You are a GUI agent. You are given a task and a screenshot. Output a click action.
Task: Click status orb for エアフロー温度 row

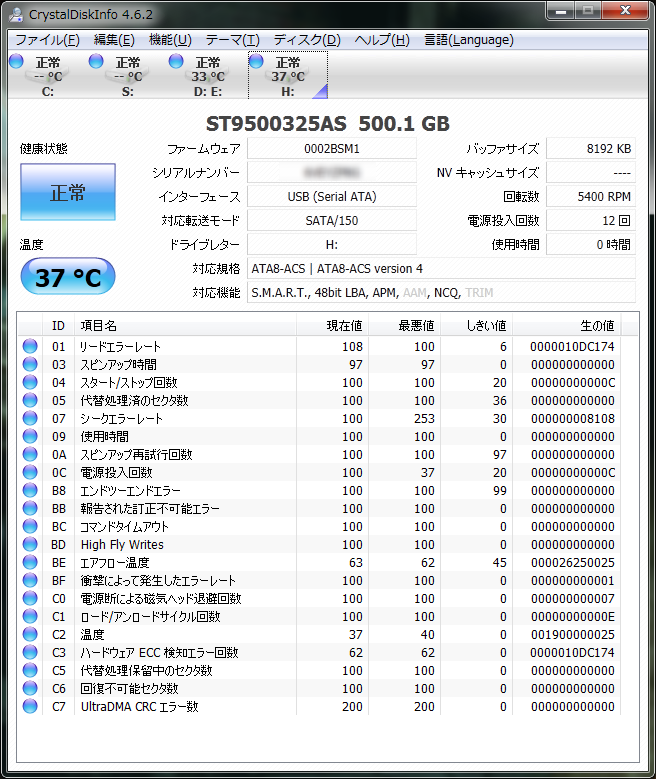click(x=30, y=562)
